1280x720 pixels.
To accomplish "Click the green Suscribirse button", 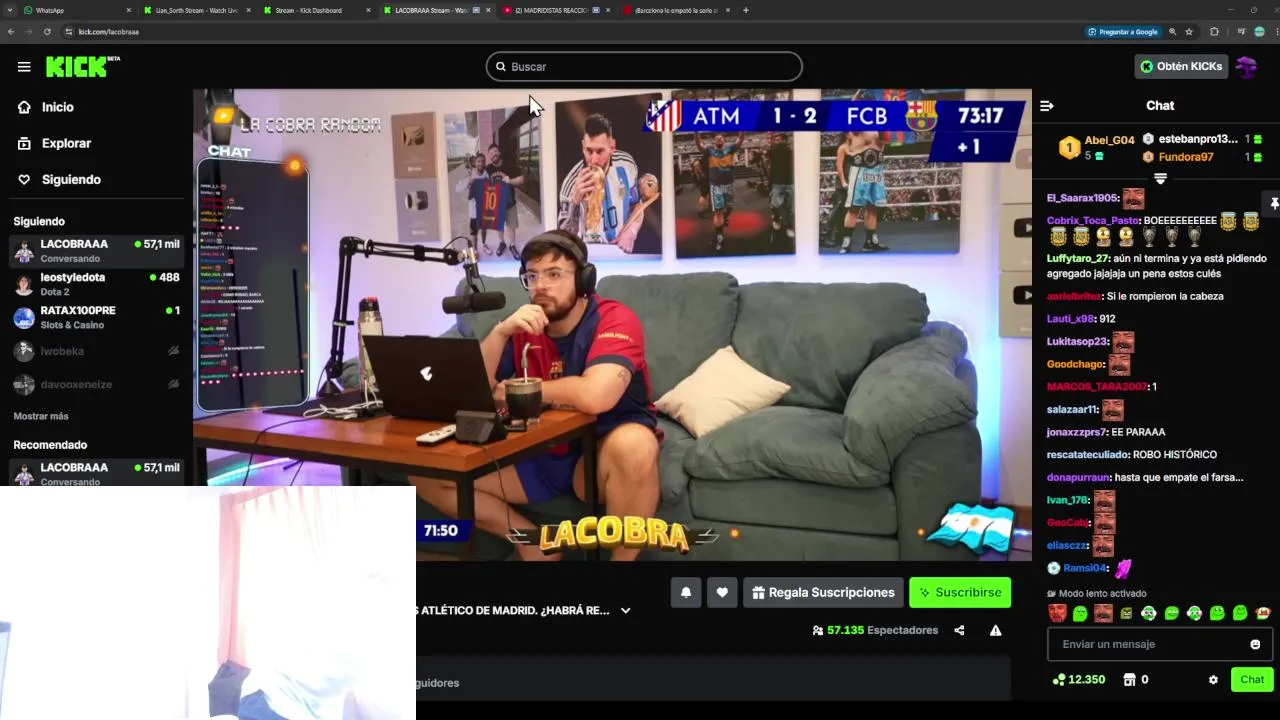I will [x=960, y=592].
